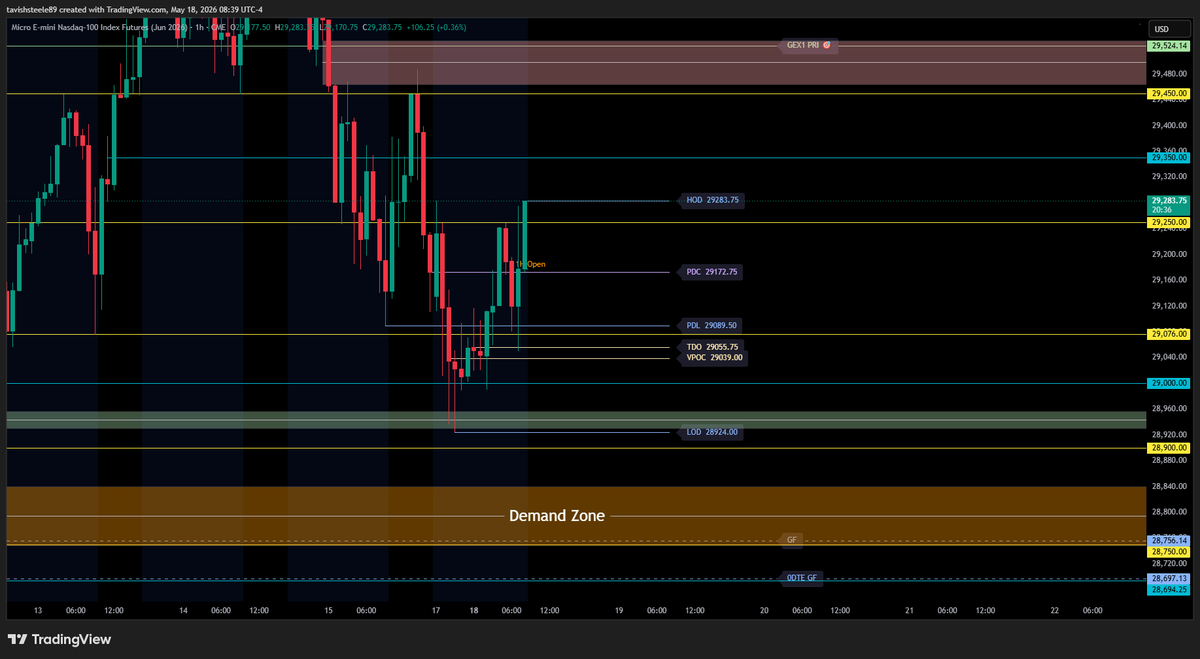Click the PDL 29089.50 level label
This screenshot has height=659, width=1200.
coord(712,325)
